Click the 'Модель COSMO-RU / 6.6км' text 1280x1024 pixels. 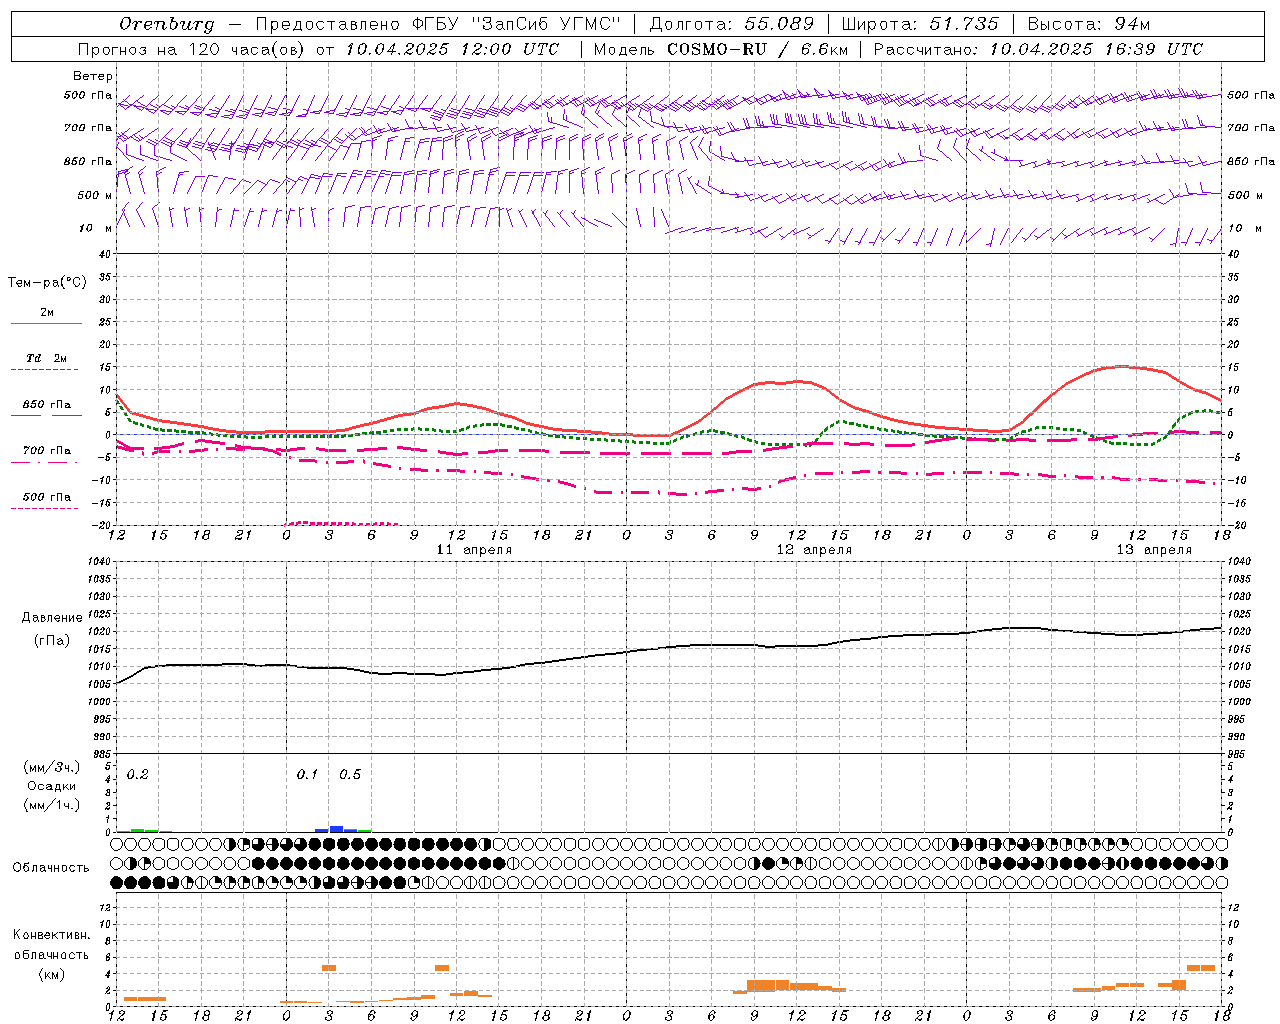(721, 49)
